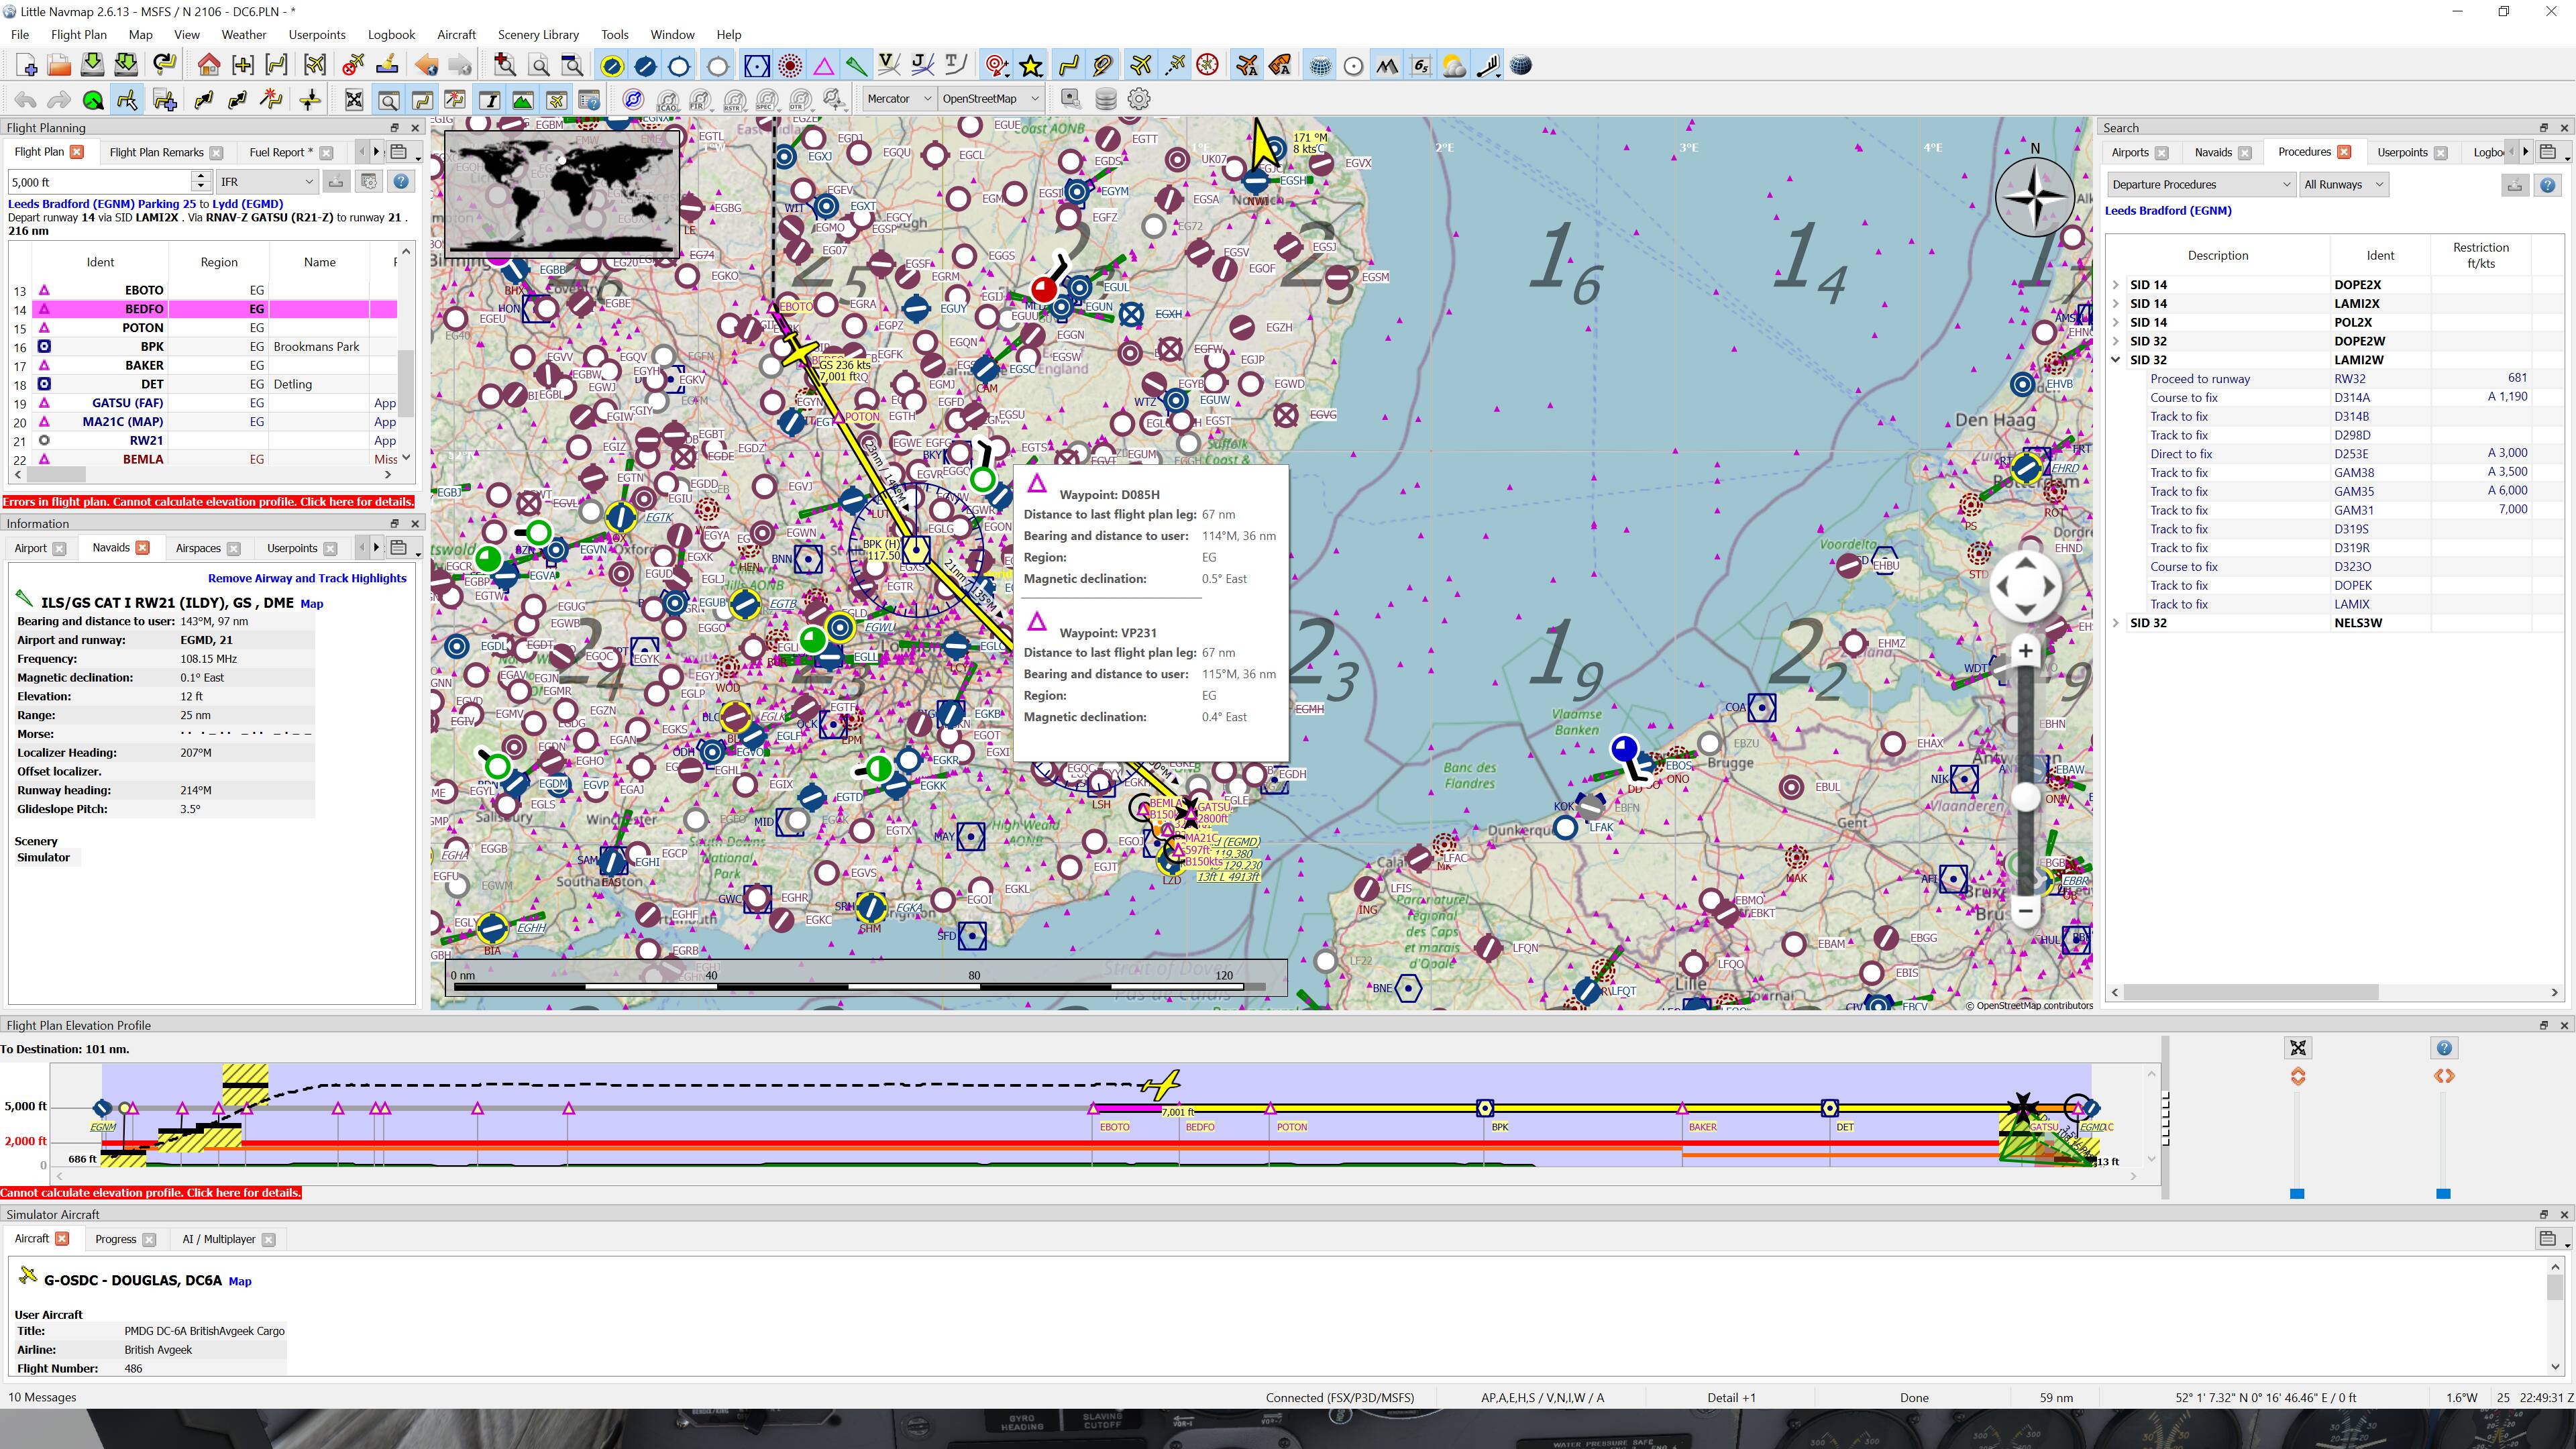Screen dimensions: 2576x1449
Task: Open options gear icon in toolbar
Action: pyautogui.click(x=1138, y=99)
